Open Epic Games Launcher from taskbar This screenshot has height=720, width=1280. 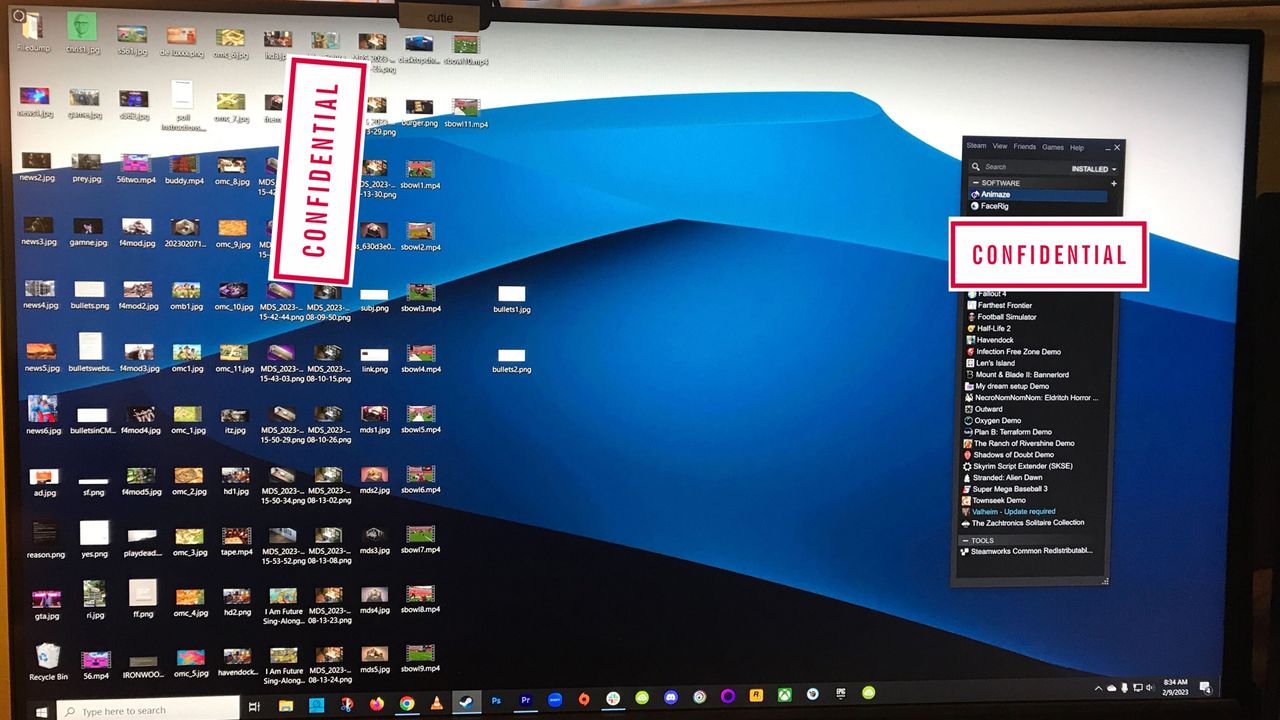click(841, 692)
